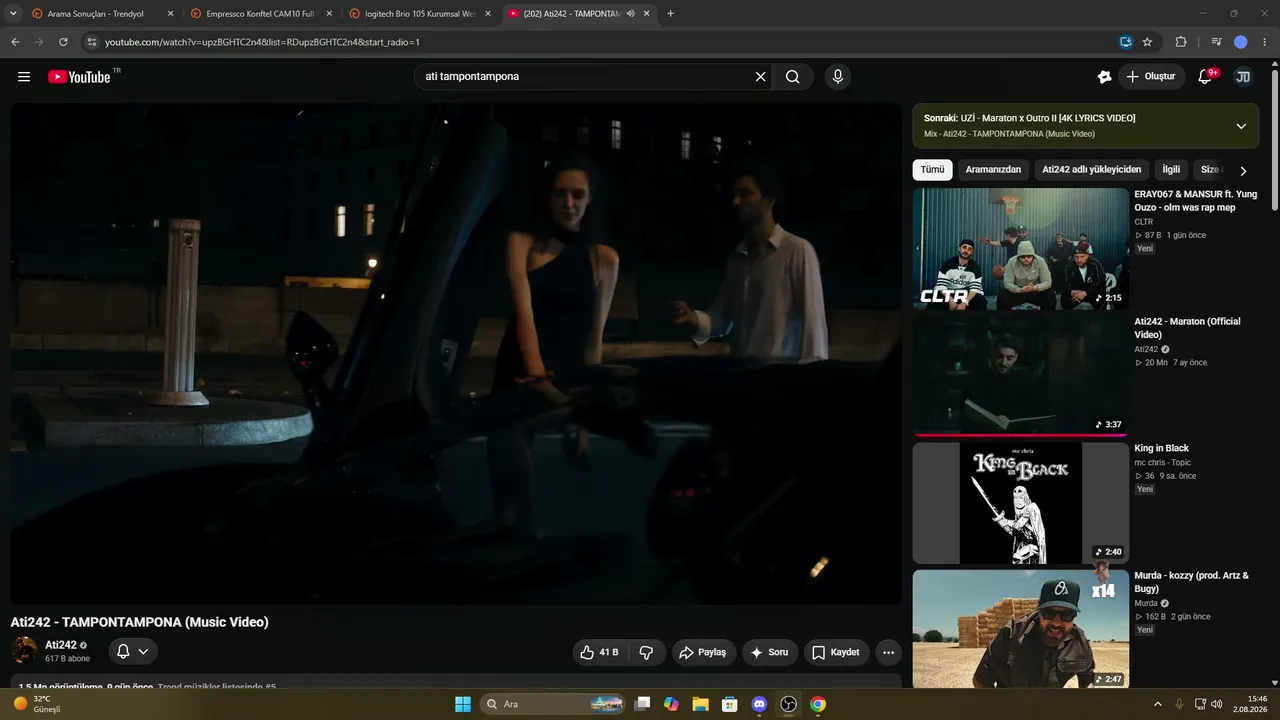Open the Ati242 channel avatar
The image size is (1280, 720).
pyautogui.click(x=24, y=651)
